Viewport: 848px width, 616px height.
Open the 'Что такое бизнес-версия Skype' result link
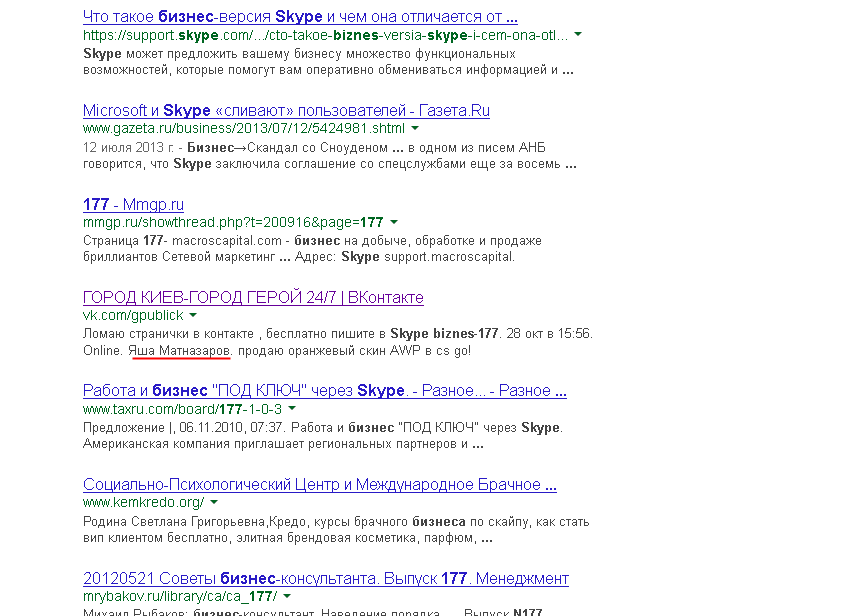coord(300,17)
